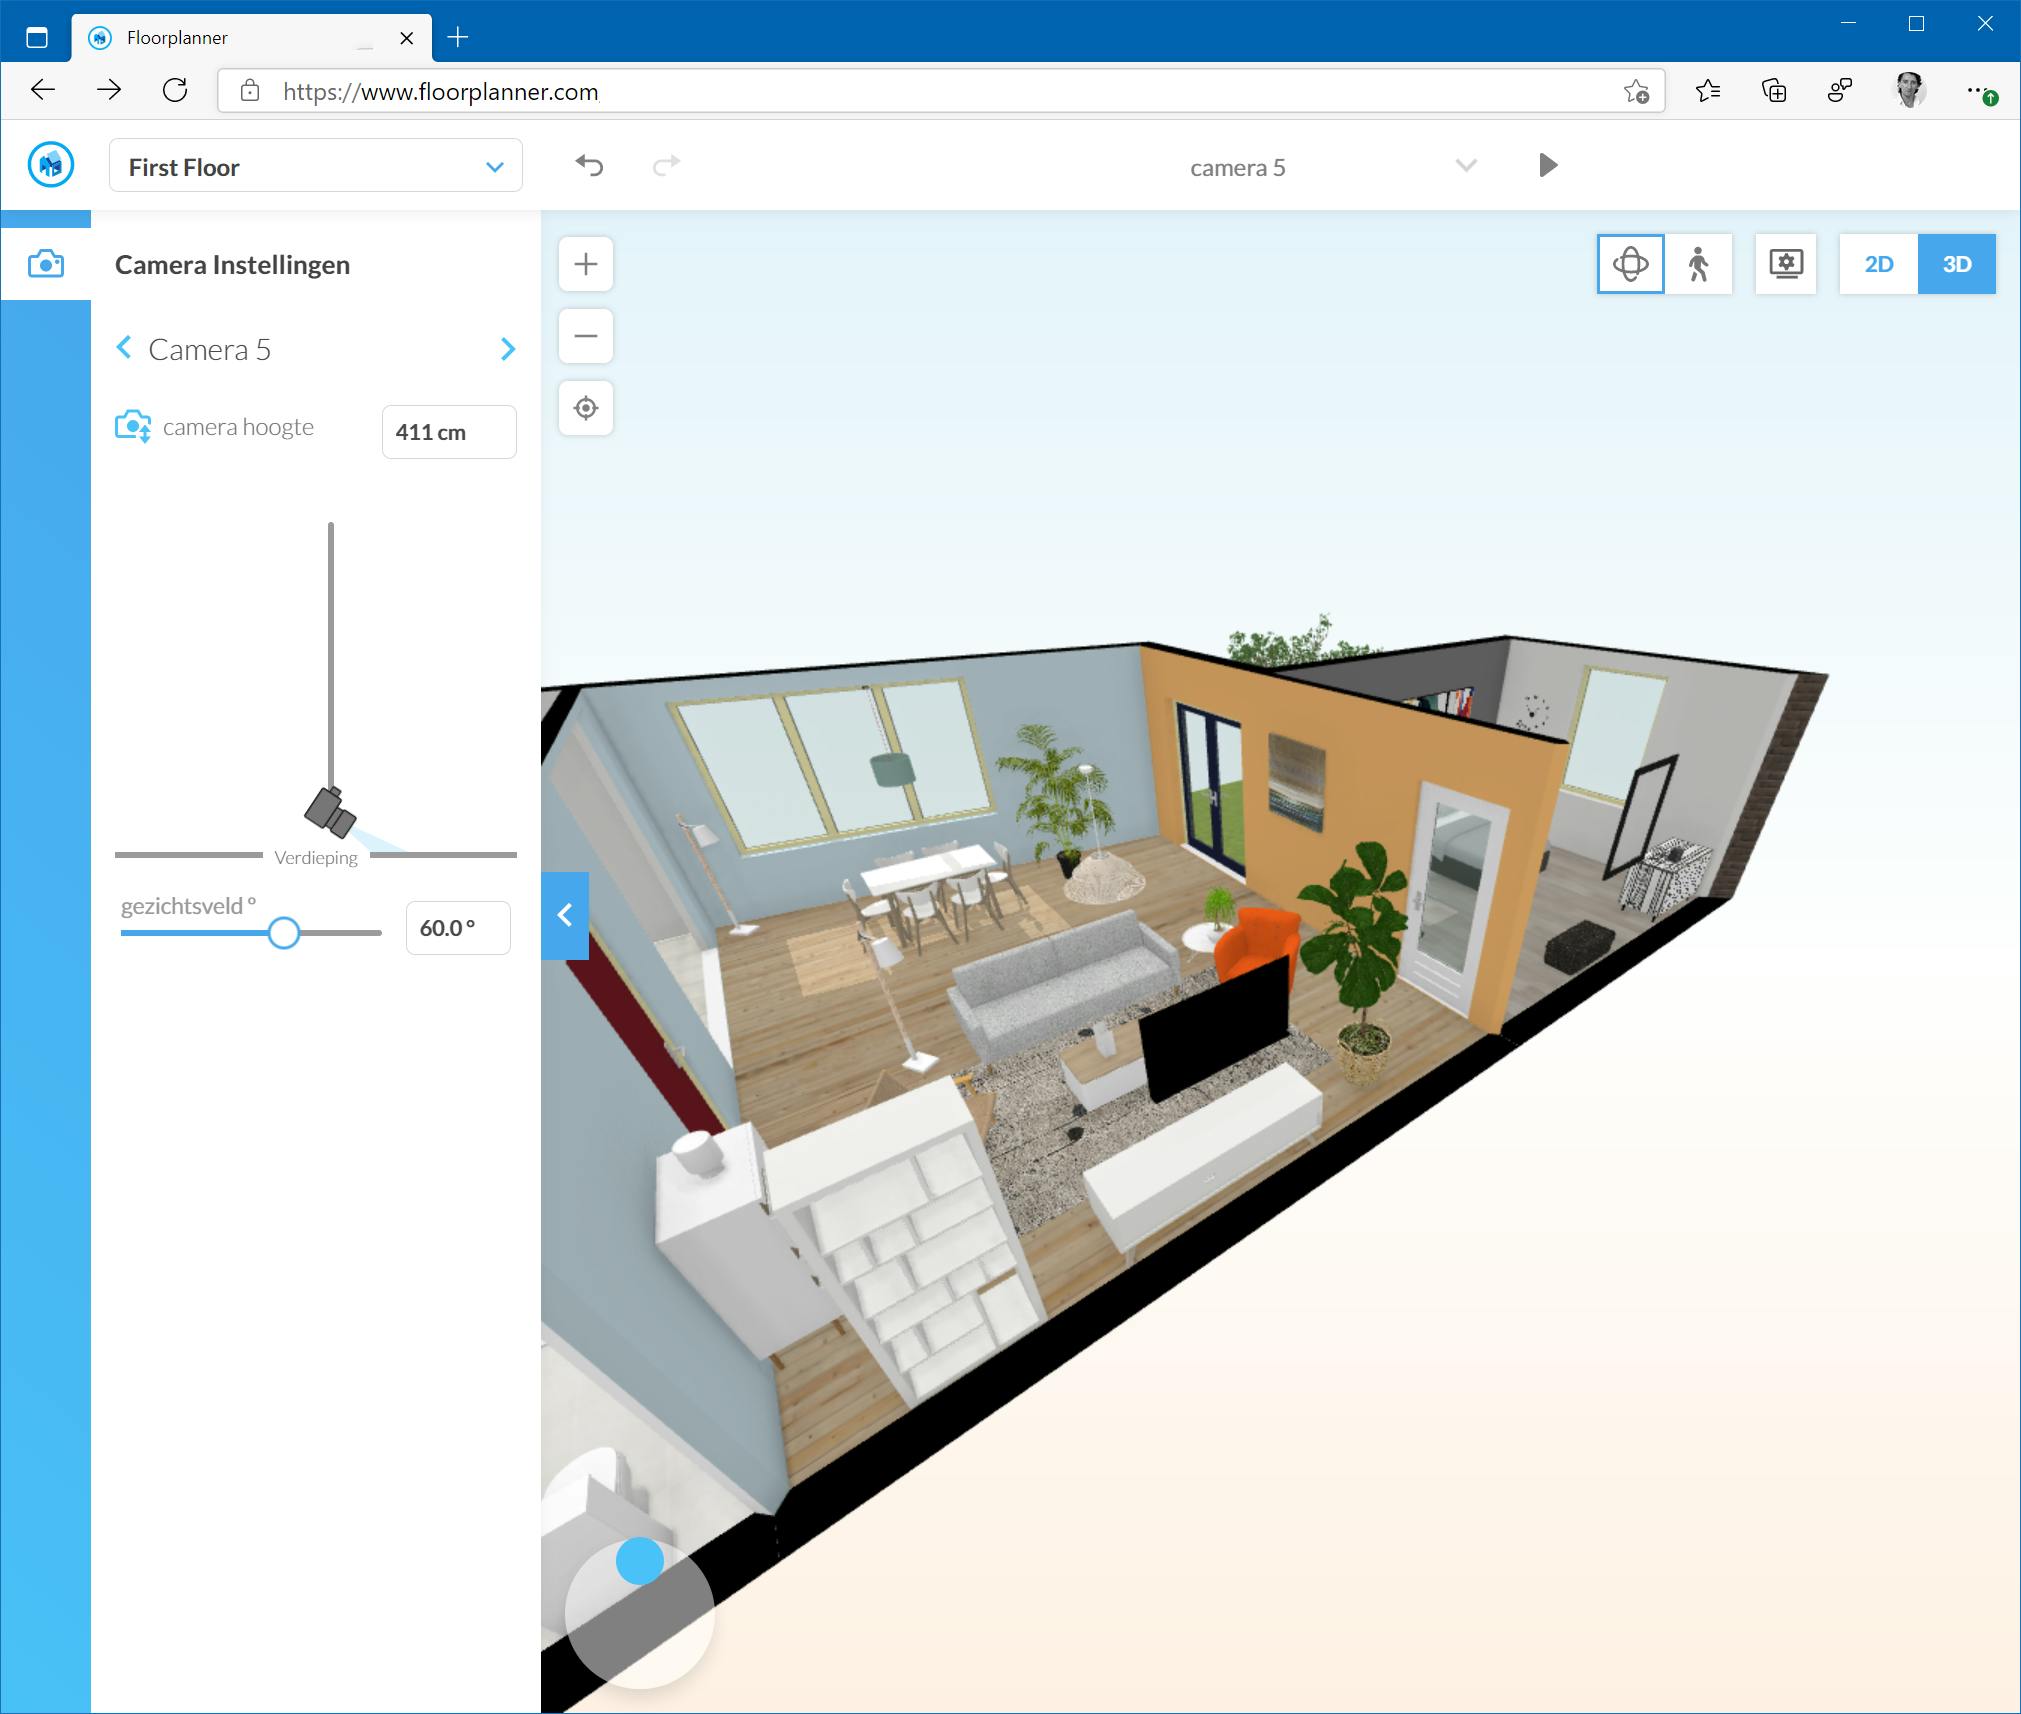Screen dimensions: 2021x1714
Task: Switch to 2D view
Action: [1878, 264]
